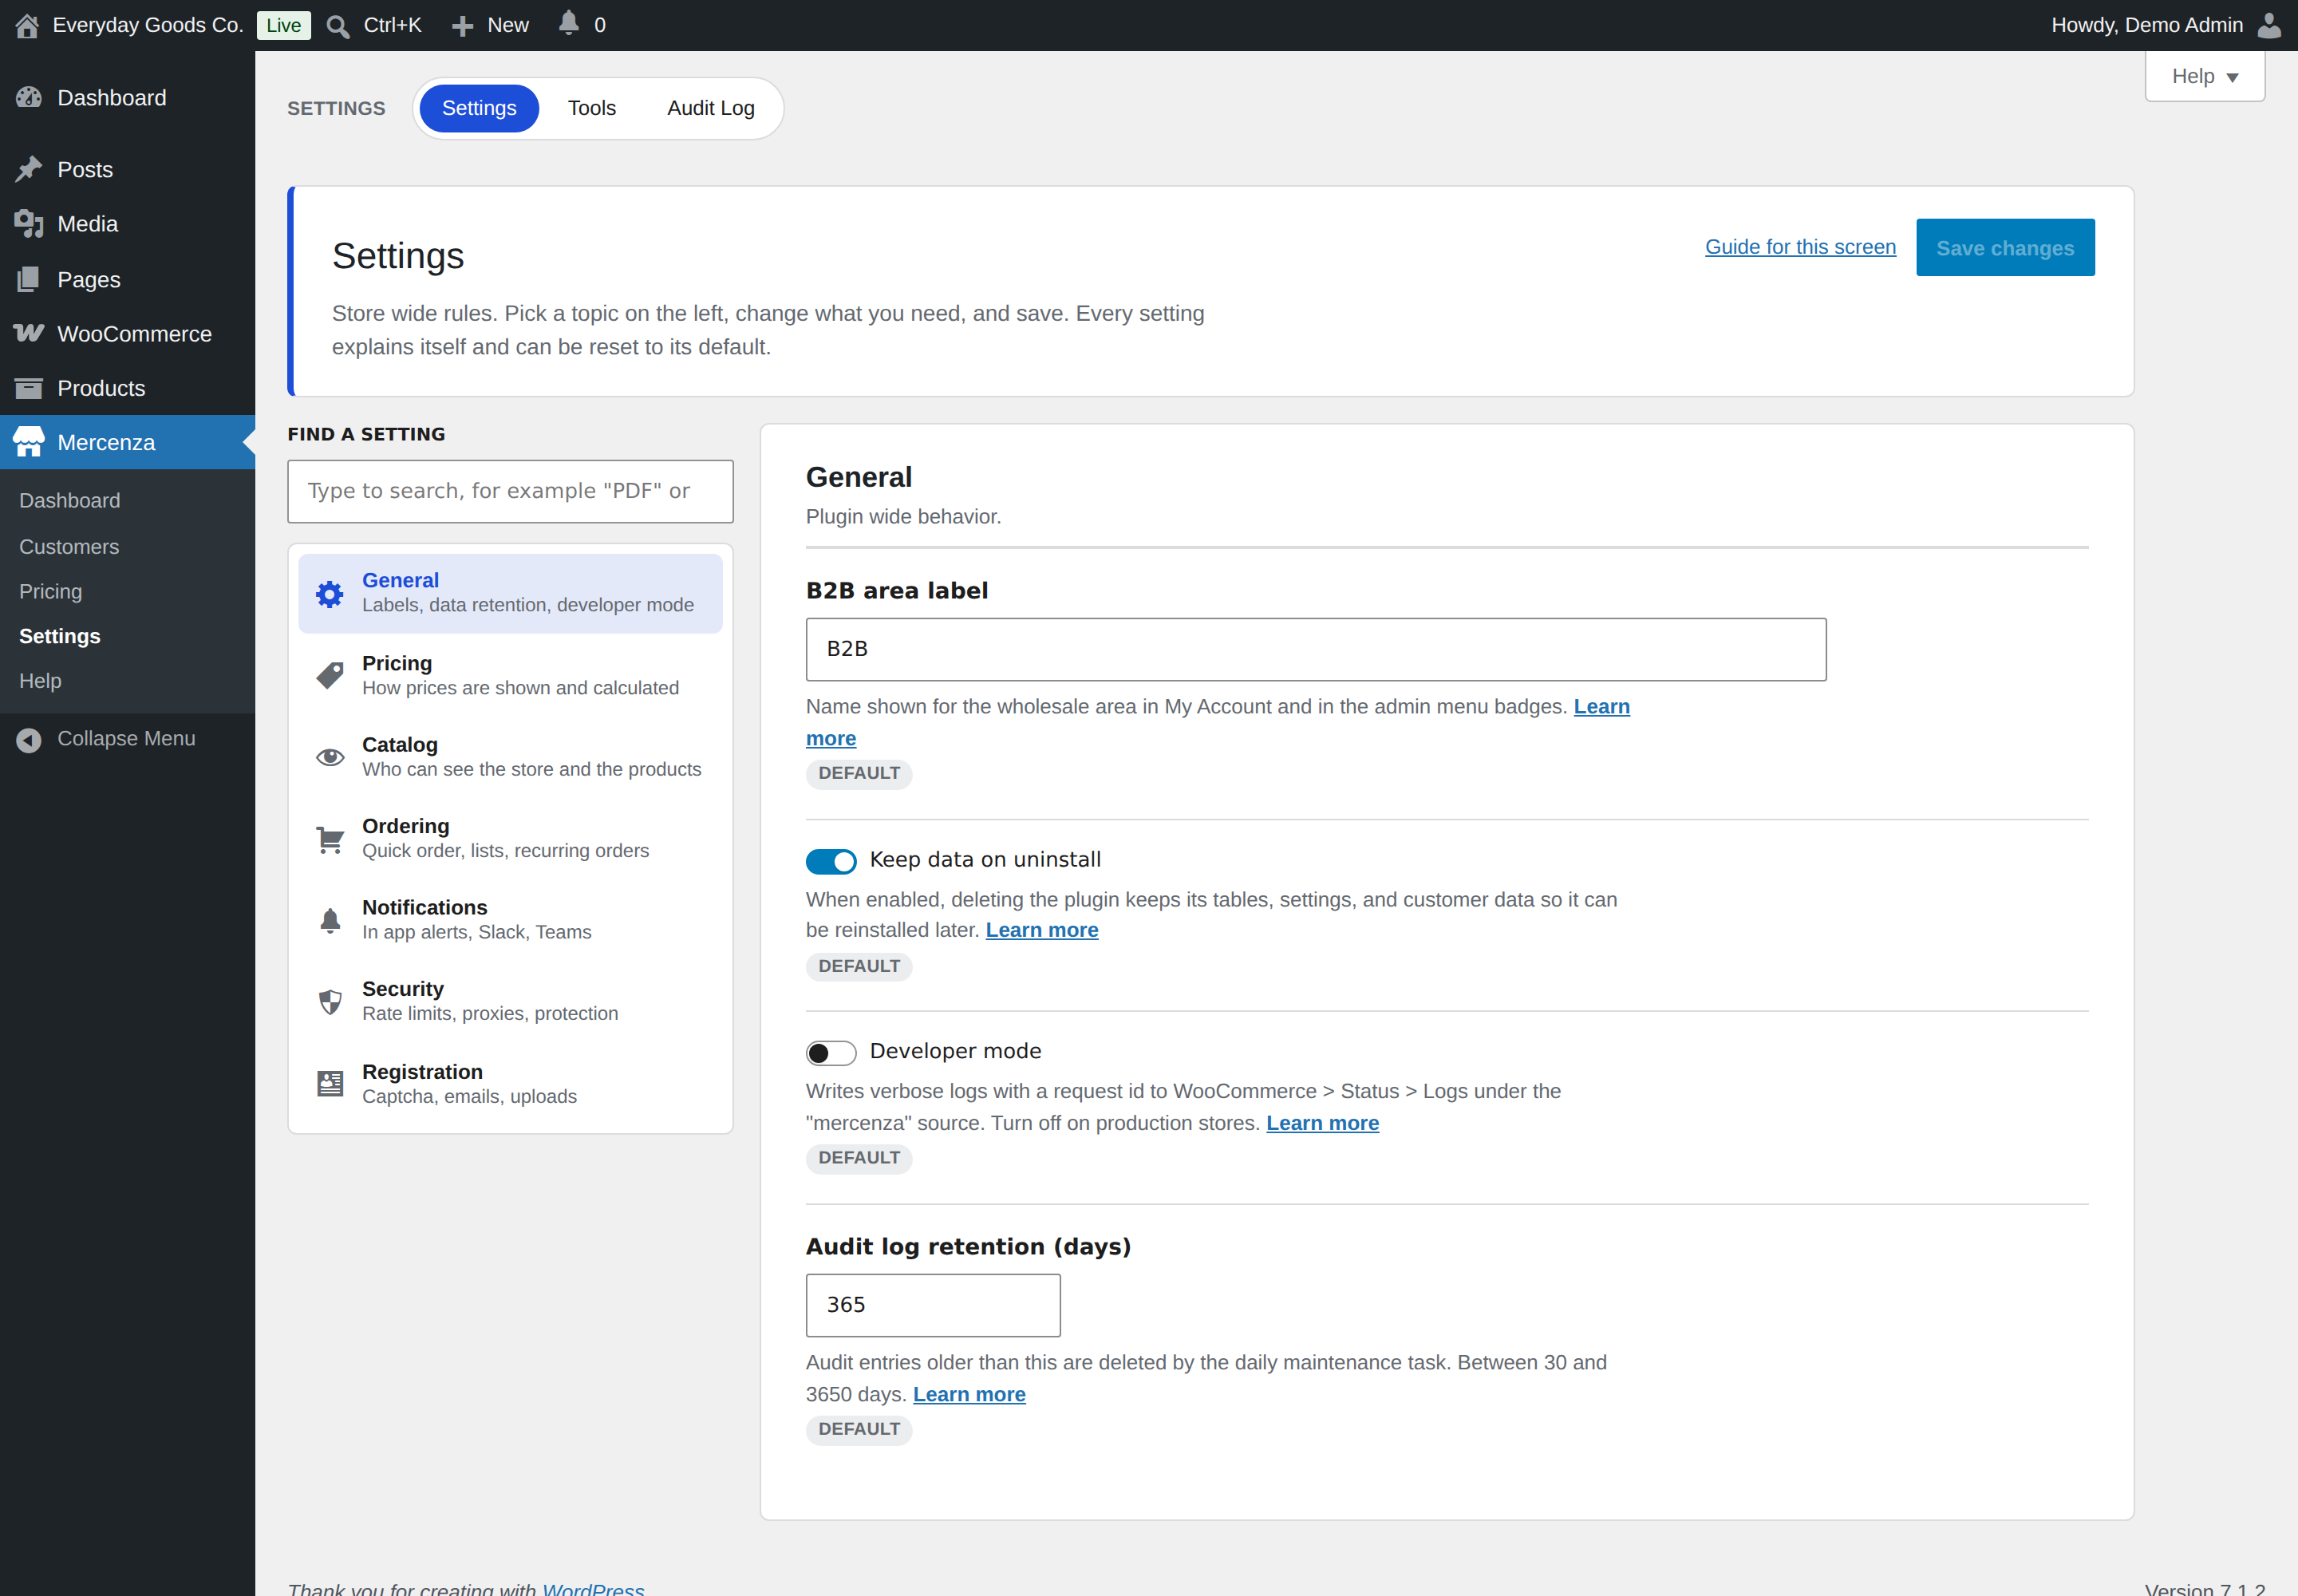Click the Posts pin icon
Viewport: 2298px width, 1596px height.
pos(29,169)
